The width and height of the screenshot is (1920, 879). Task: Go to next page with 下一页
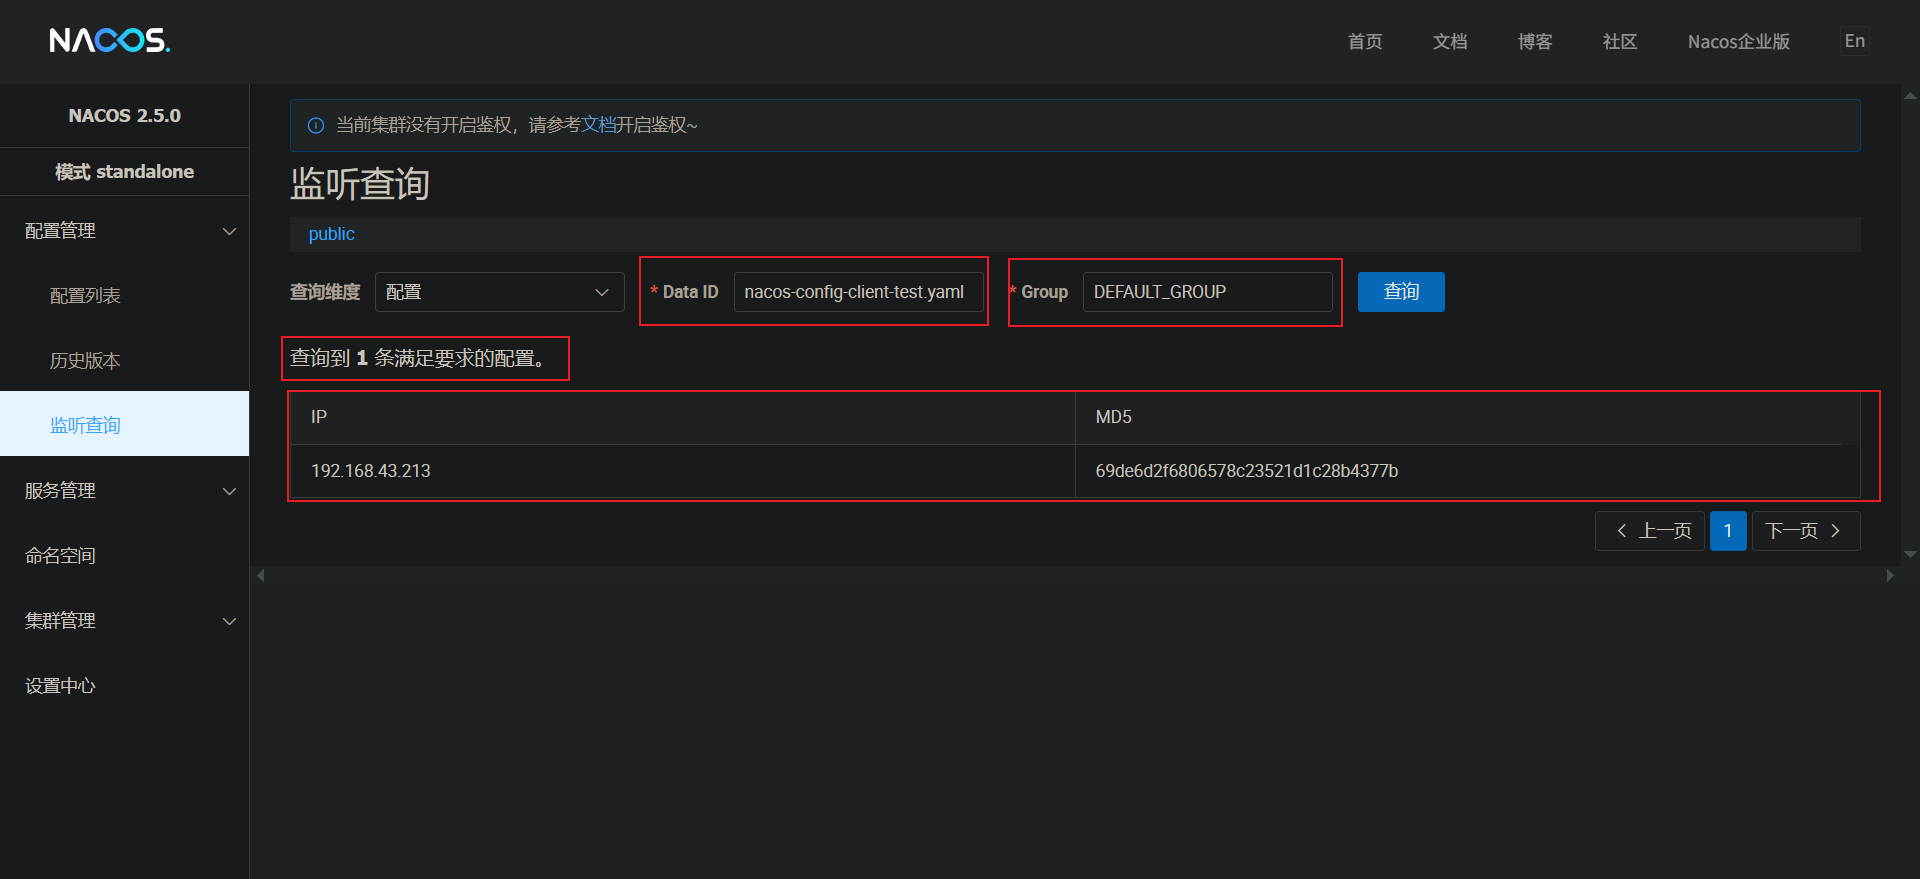tap(1805, 531)
